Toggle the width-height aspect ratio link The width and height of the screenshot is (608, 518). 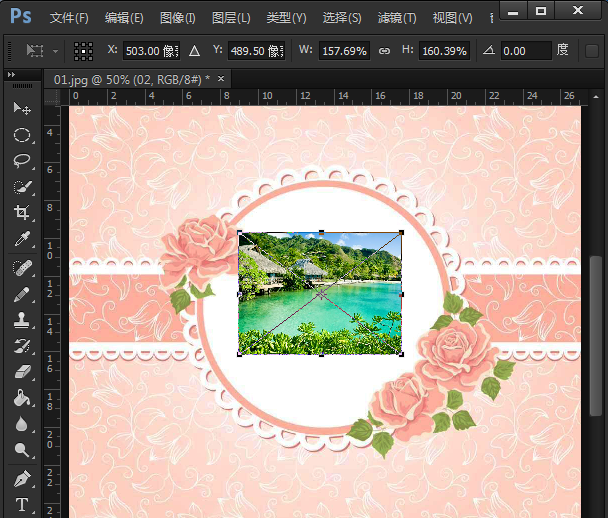point(383,50)
